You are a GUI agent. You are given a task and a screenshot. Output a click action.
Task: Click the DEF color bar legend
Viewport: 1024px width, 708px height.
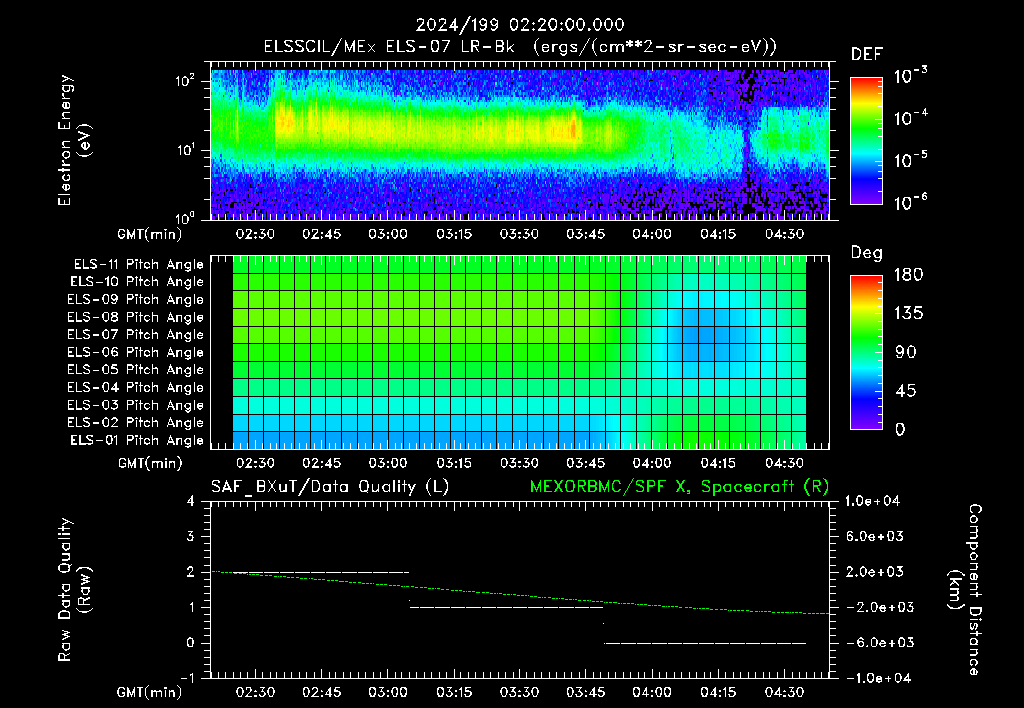tap(866, 140)
